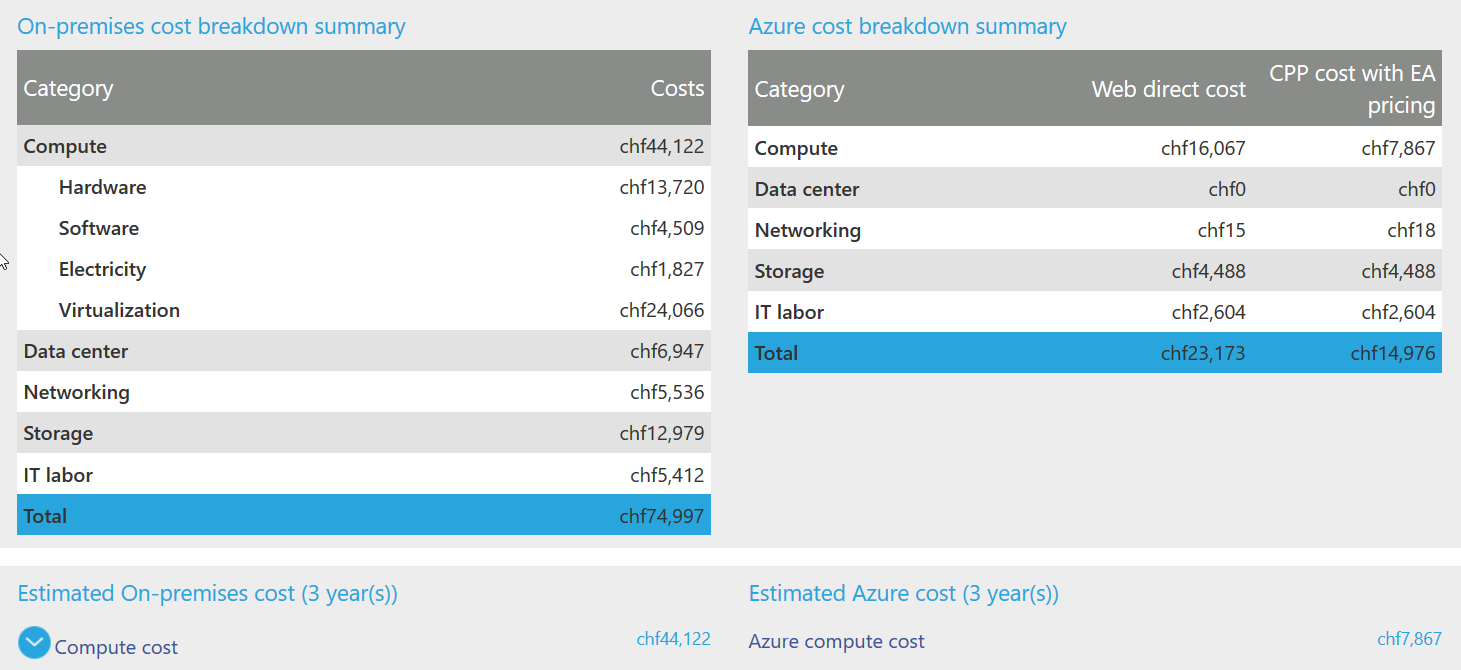Select the Hardware row label
The height and width of the screenshot is (670, 1461).
click(x=102, y=187)
